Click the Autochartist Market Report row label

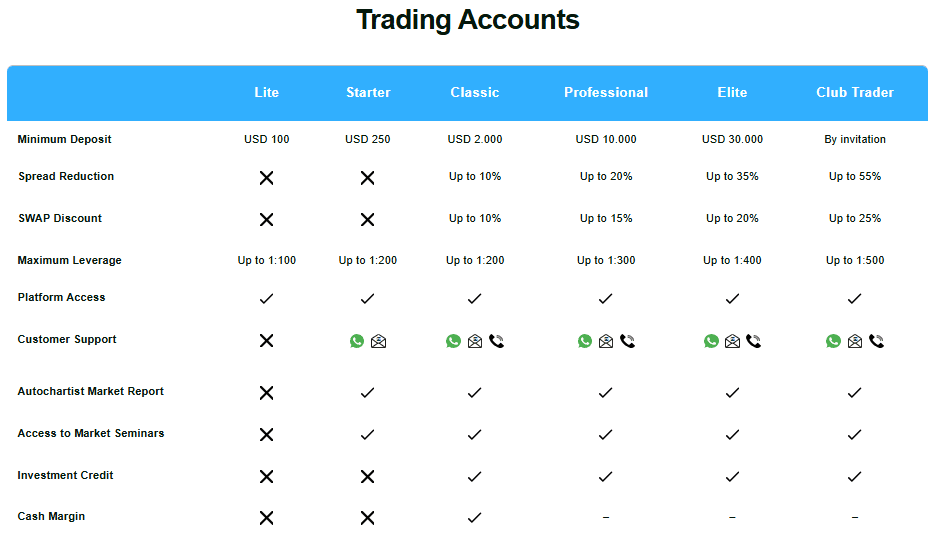[x=90, y=391]
